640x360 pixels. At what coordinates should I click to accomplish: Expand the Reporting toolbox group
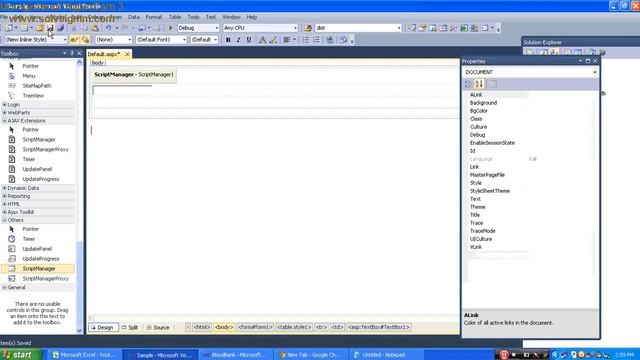tap(4, 196)
